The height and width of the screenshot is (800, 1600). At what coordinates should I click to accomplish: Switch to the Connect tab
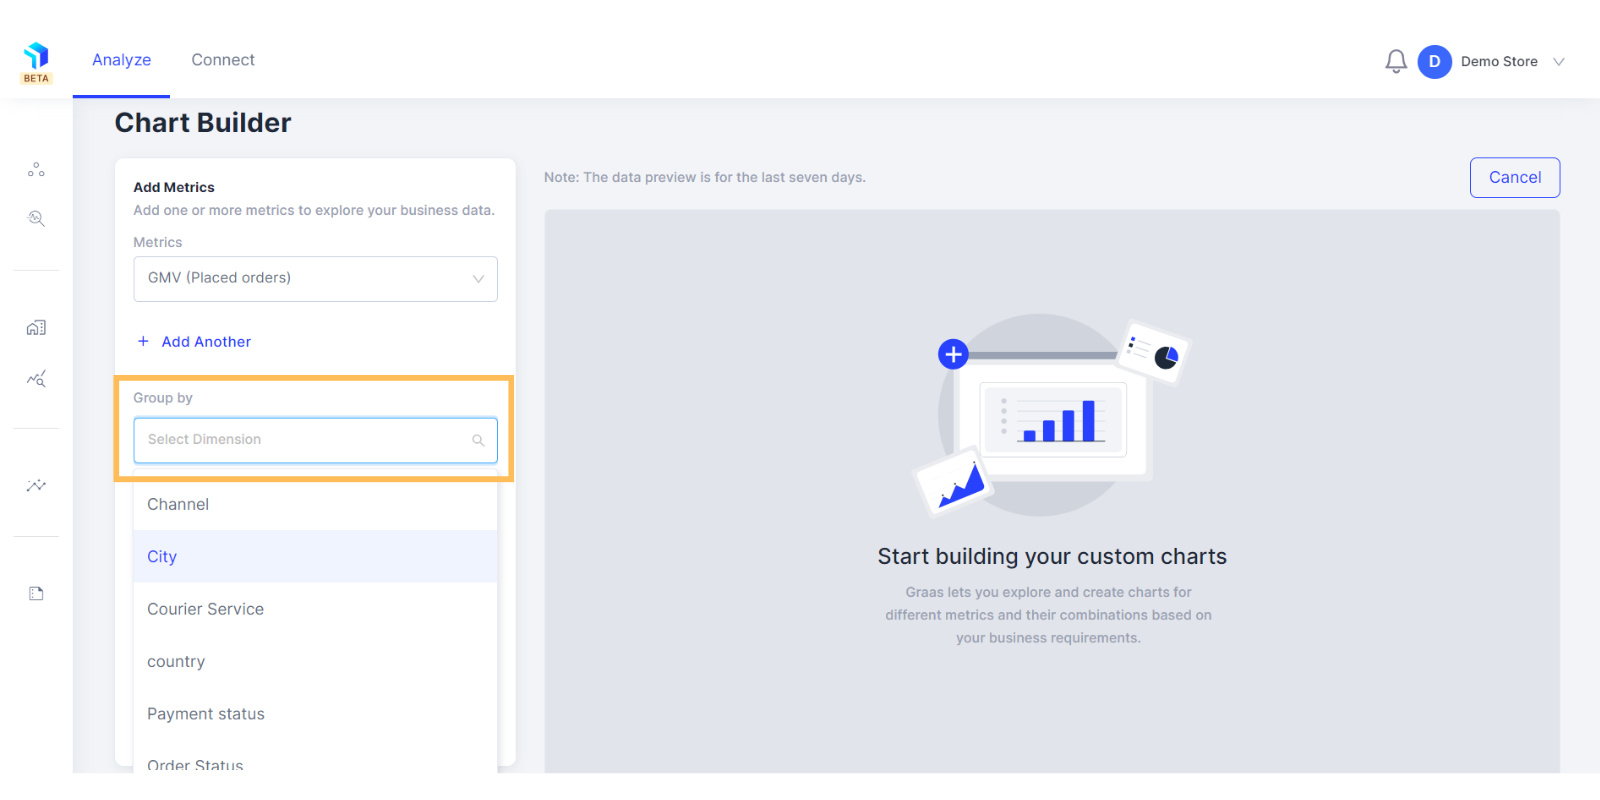point(223,60)
